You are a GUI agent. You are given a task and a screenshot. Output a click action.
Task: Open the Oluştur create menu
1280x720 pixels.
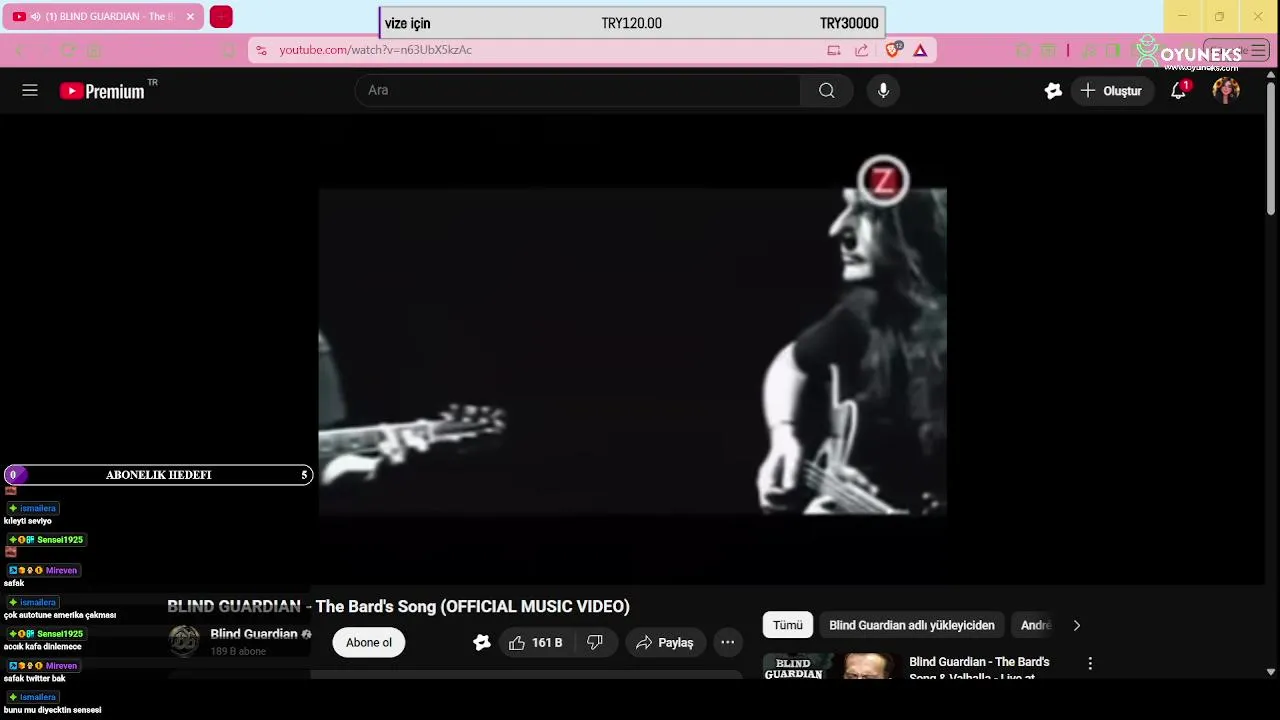(x=1111, y=90)
